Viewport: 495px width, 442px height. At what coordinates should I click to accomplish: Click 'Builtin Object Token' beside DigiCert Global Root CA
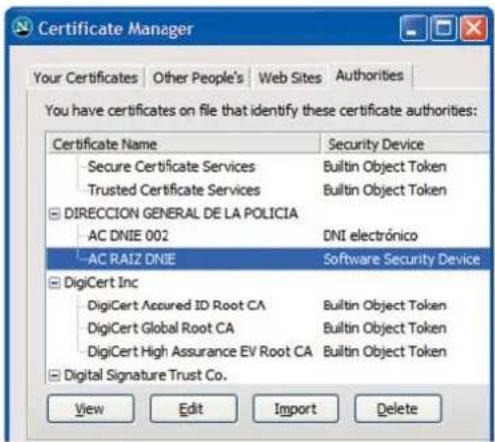click(385, 328)
